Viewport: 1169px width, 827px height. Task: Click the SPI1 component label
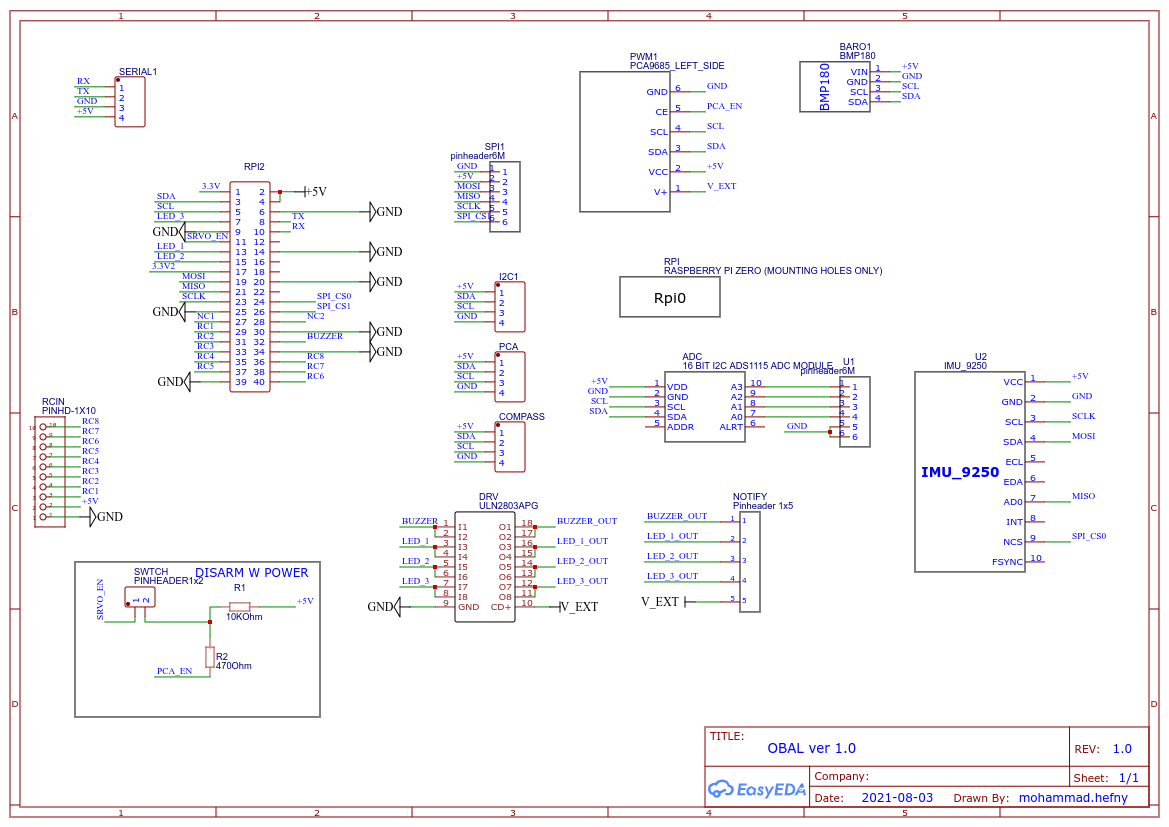click(x=494, y=147)
